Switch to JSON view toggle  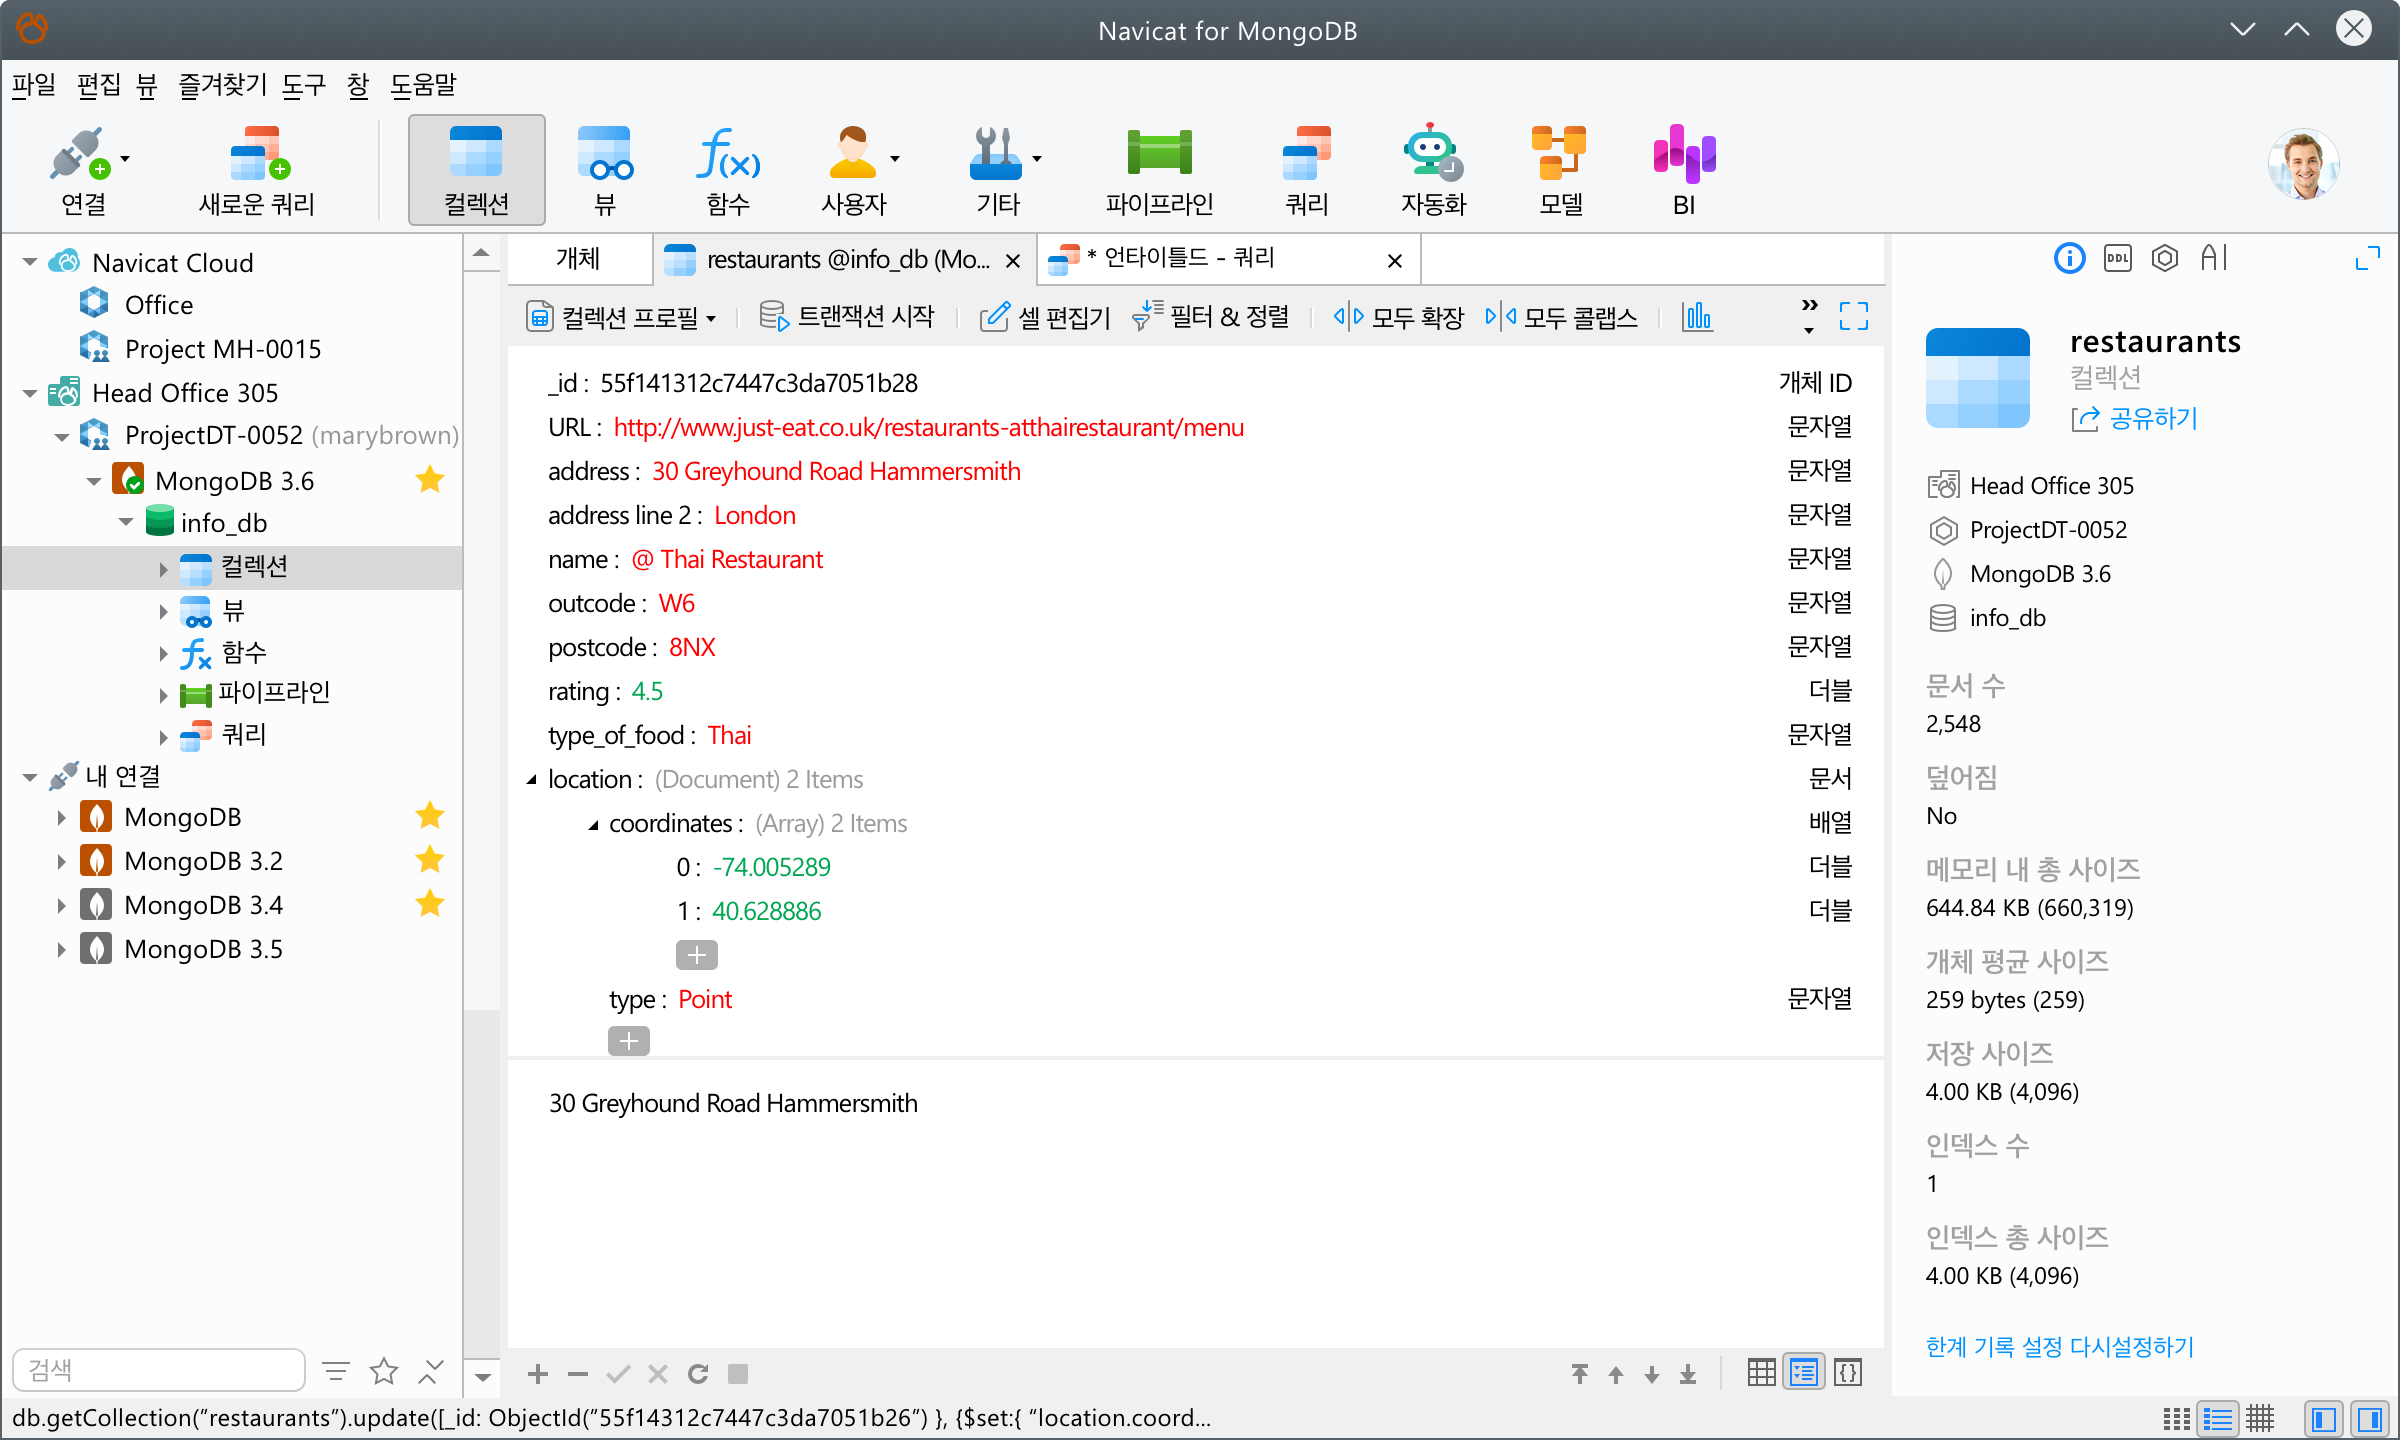point(1848,1373)
